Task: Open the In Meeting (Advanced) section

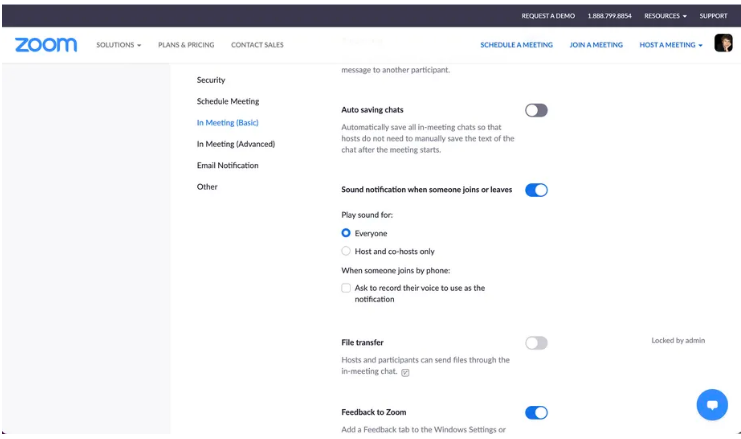Action: pos(235,144)
